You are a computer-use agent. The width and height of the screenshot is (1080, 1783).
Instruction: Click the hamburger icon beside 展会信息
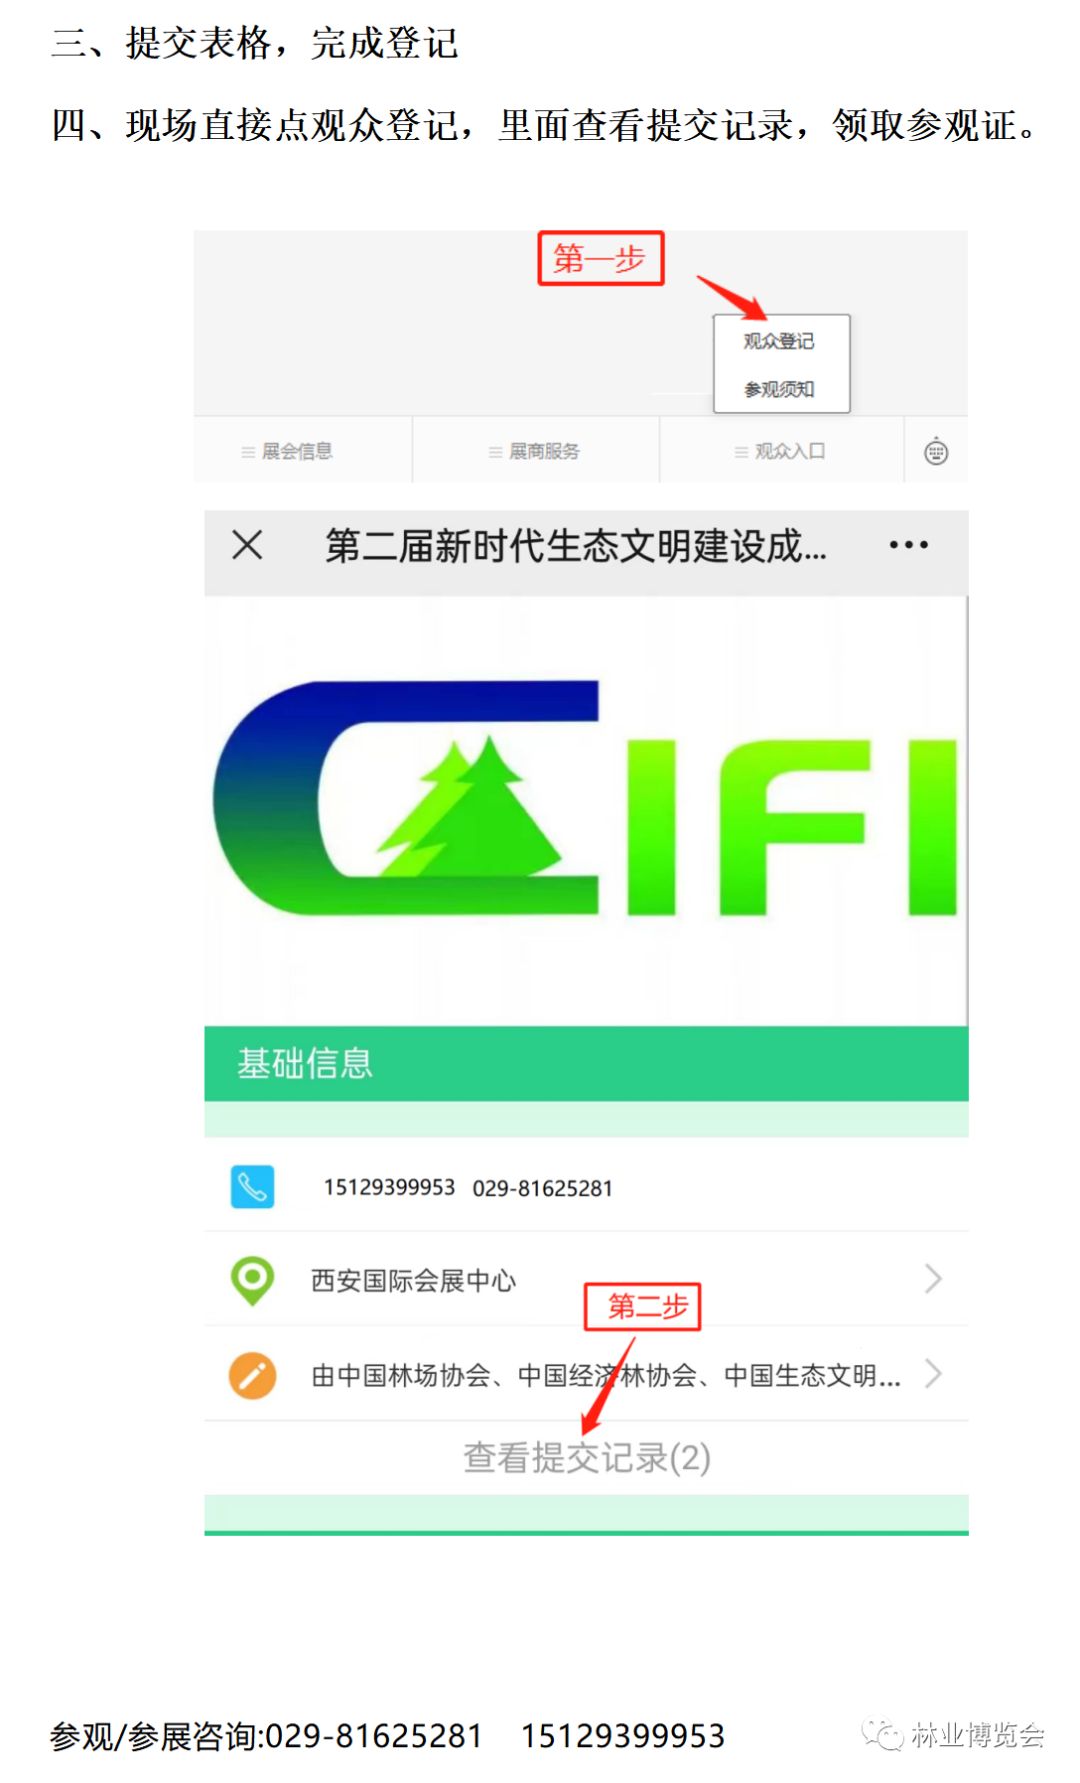[x=248, y=452]
